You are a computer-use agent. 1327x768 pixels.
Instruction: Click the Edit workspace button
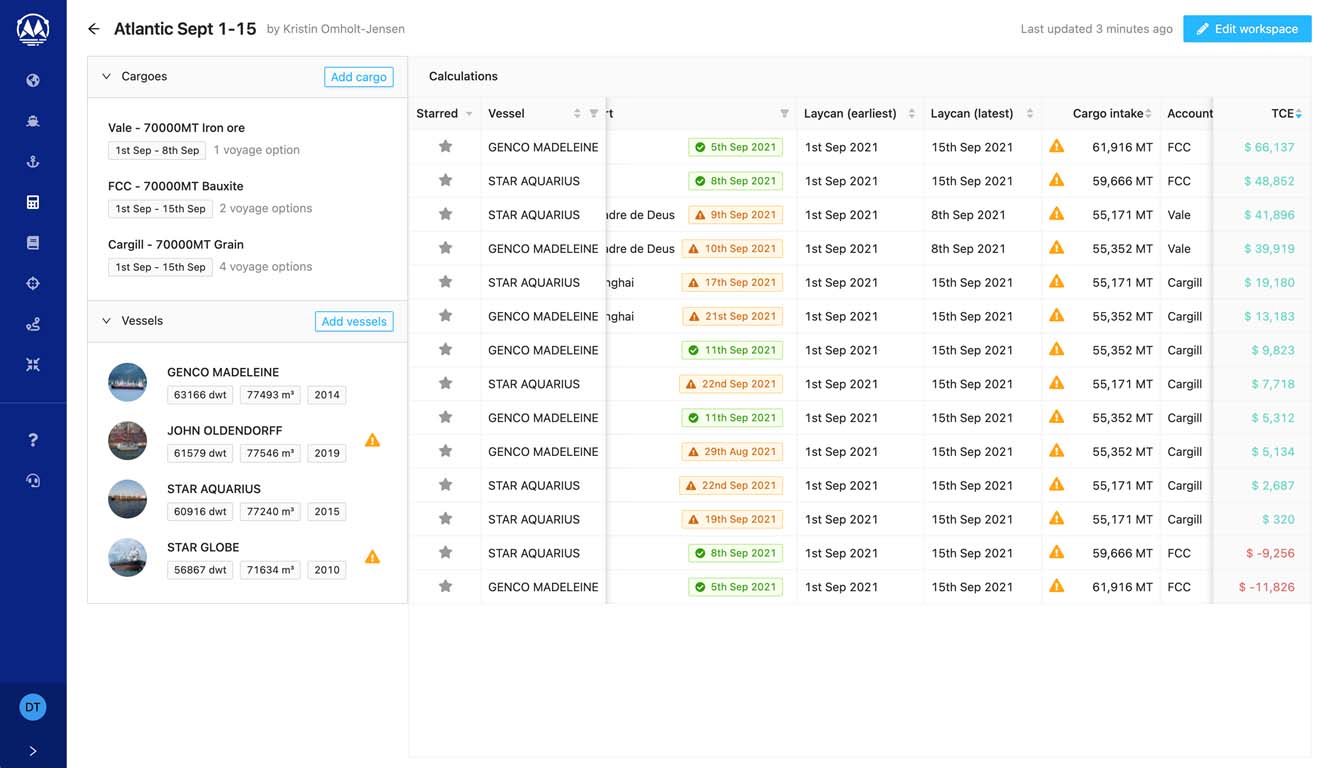coord(1246,29)
